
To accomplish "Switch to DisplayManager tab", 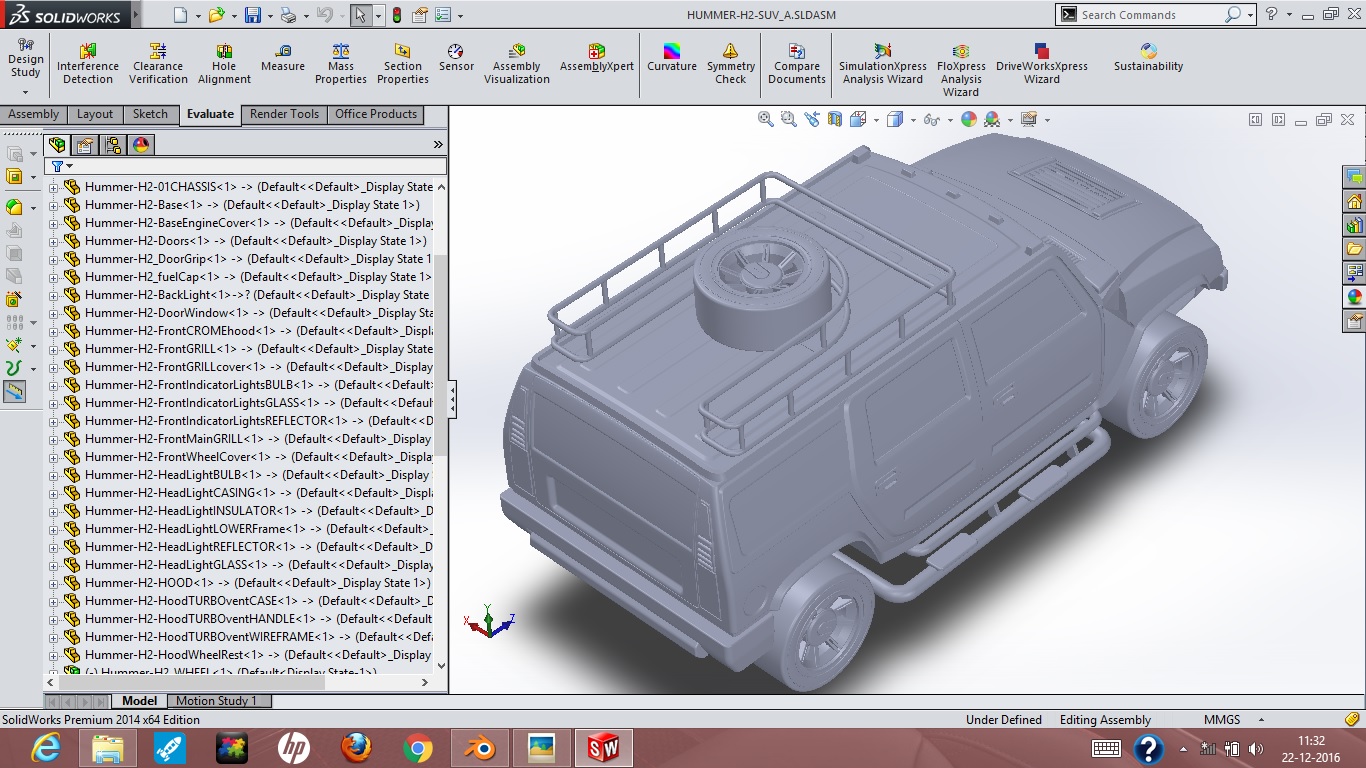I will 141,145.
